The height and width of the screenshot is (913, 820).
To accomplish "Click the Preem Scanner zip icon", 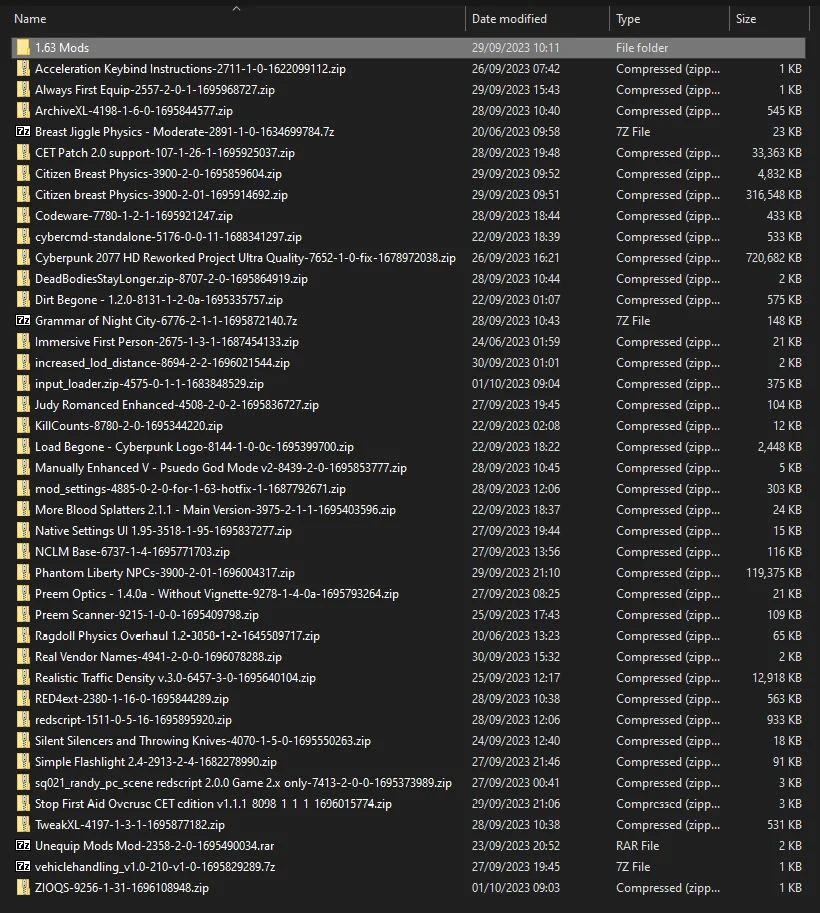I will 23,614.
